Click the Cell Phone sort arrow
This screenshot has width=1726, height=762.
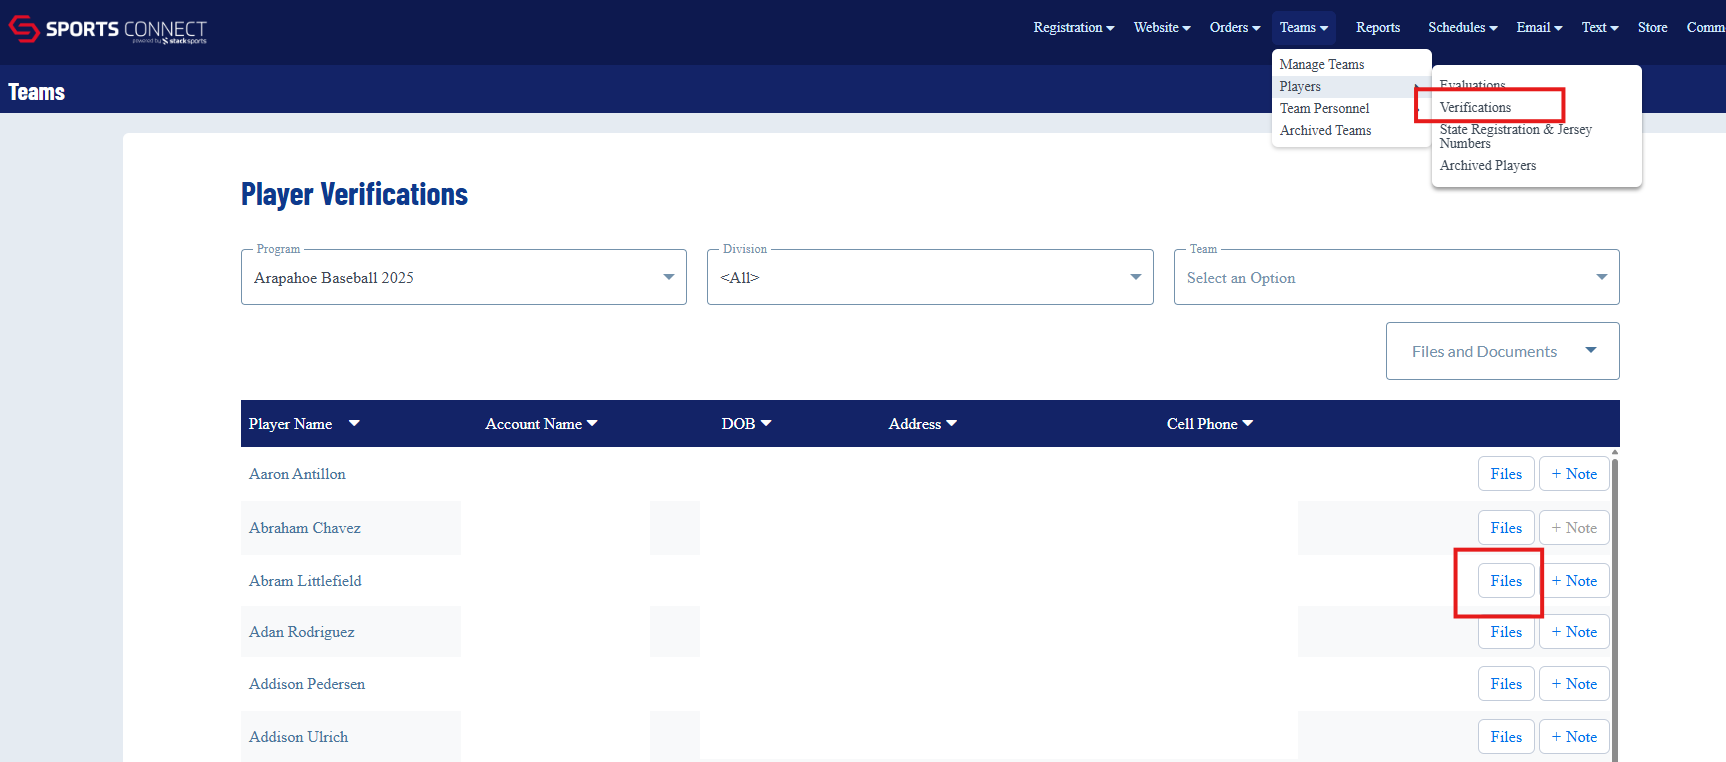pyautogui.click(x=1247, y=423)
